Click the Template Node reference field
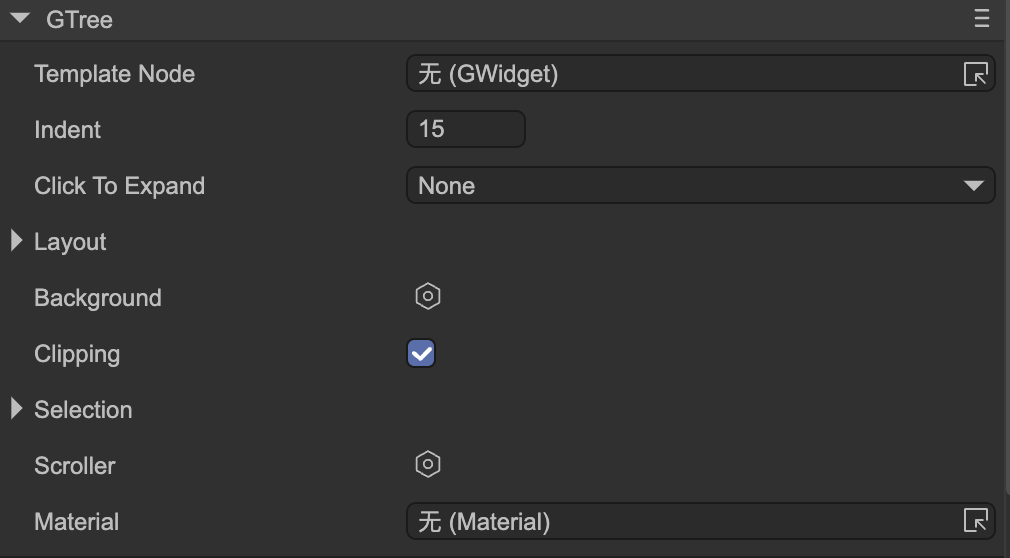Screen dimensions: 1010x558 [x=680, y=74]
